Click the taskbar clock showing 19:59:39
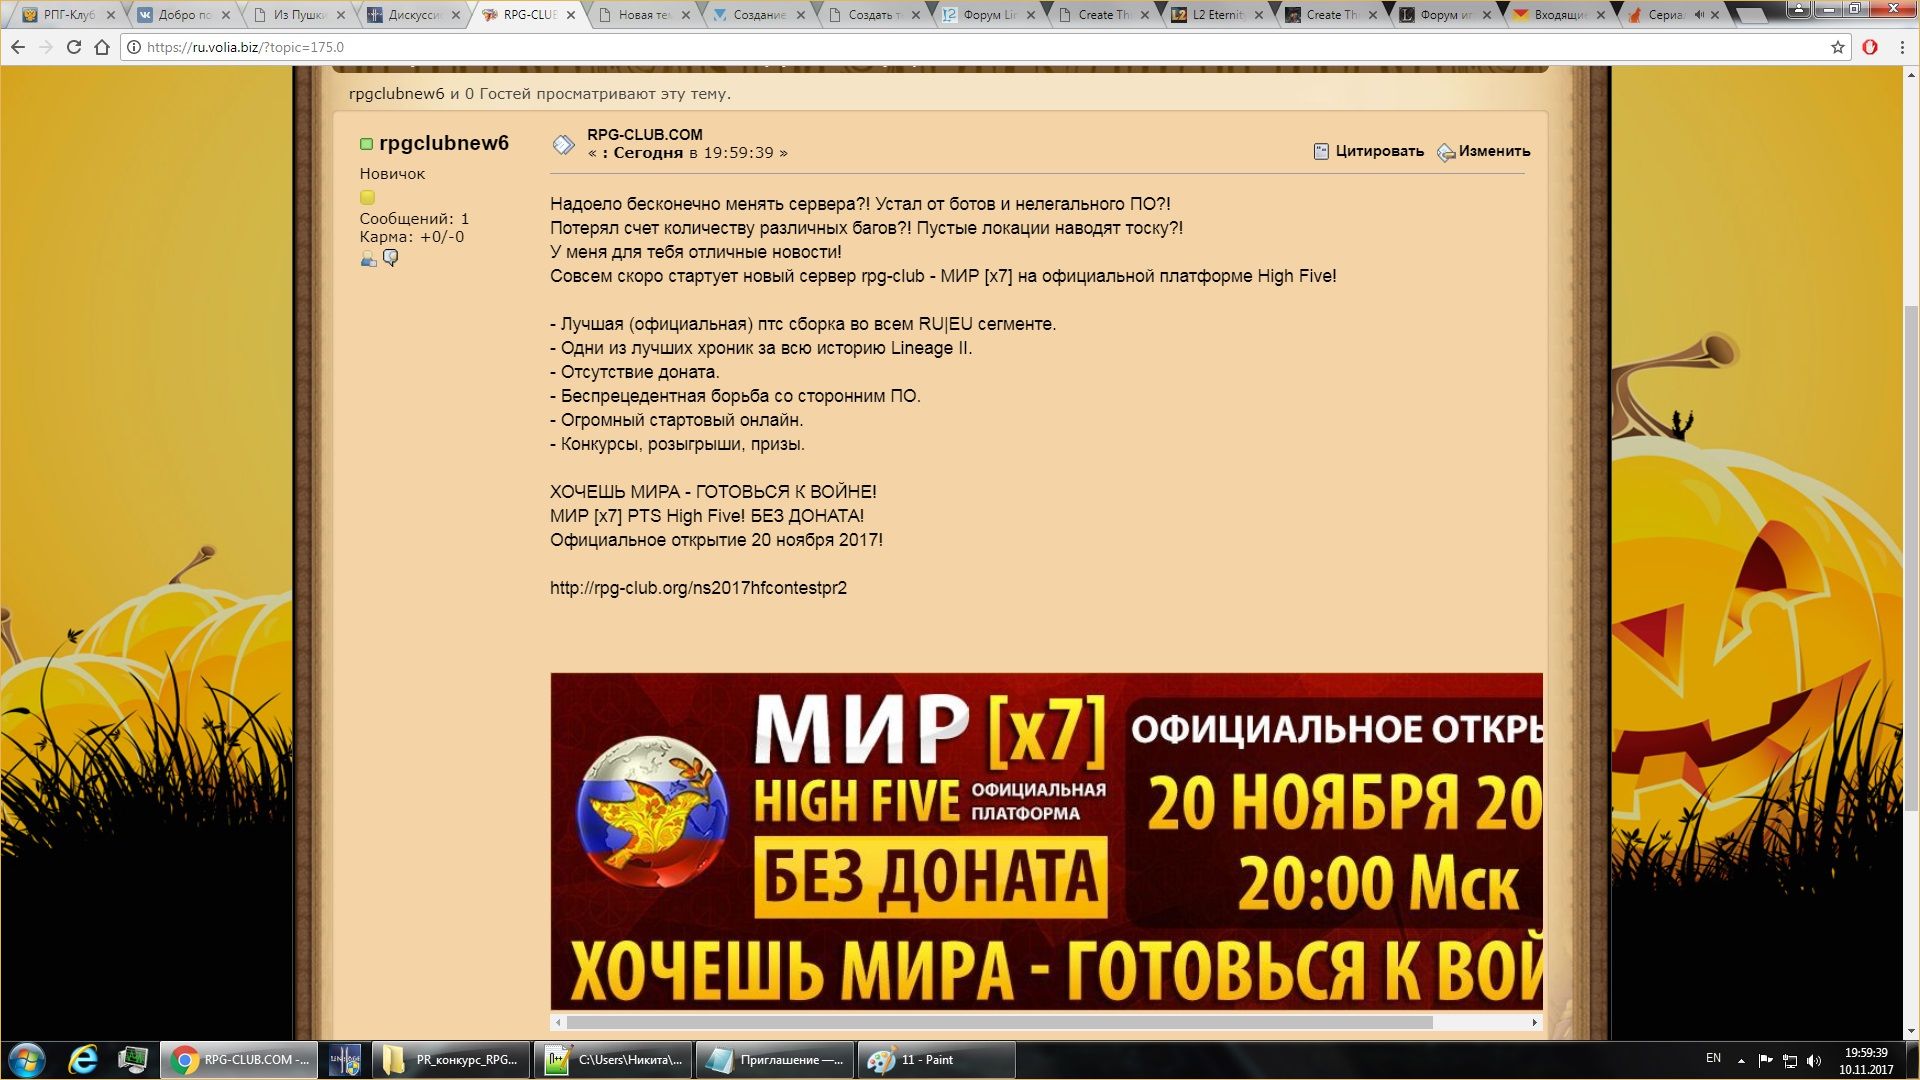 coord(1866,1061)
